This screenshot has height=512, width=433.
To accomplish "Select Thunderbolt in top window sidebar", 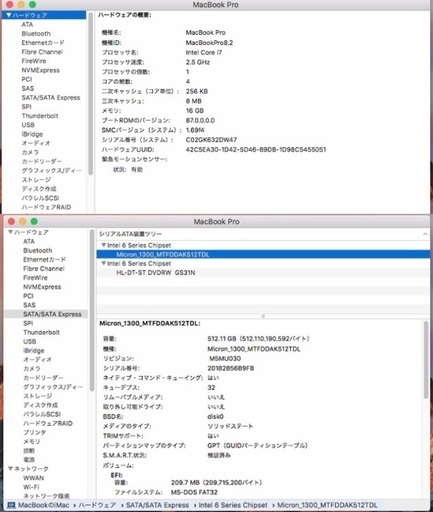I will pyautogui.click(x=40, y=116).
